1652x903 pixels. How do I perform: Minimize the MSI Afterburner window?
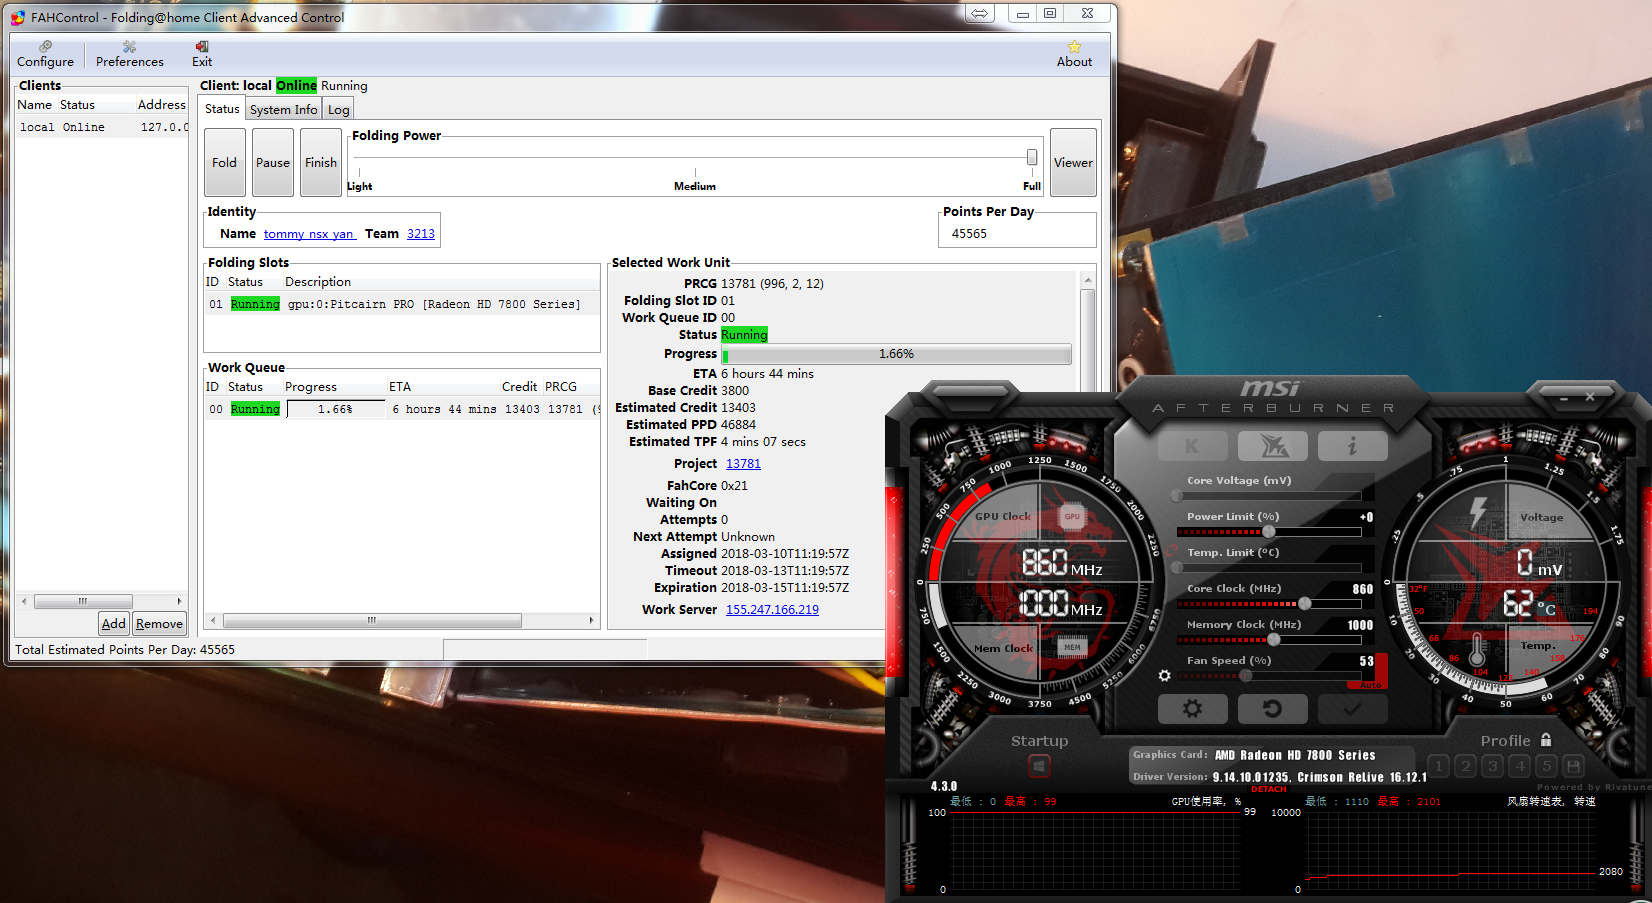click(x=1564, y=398)
